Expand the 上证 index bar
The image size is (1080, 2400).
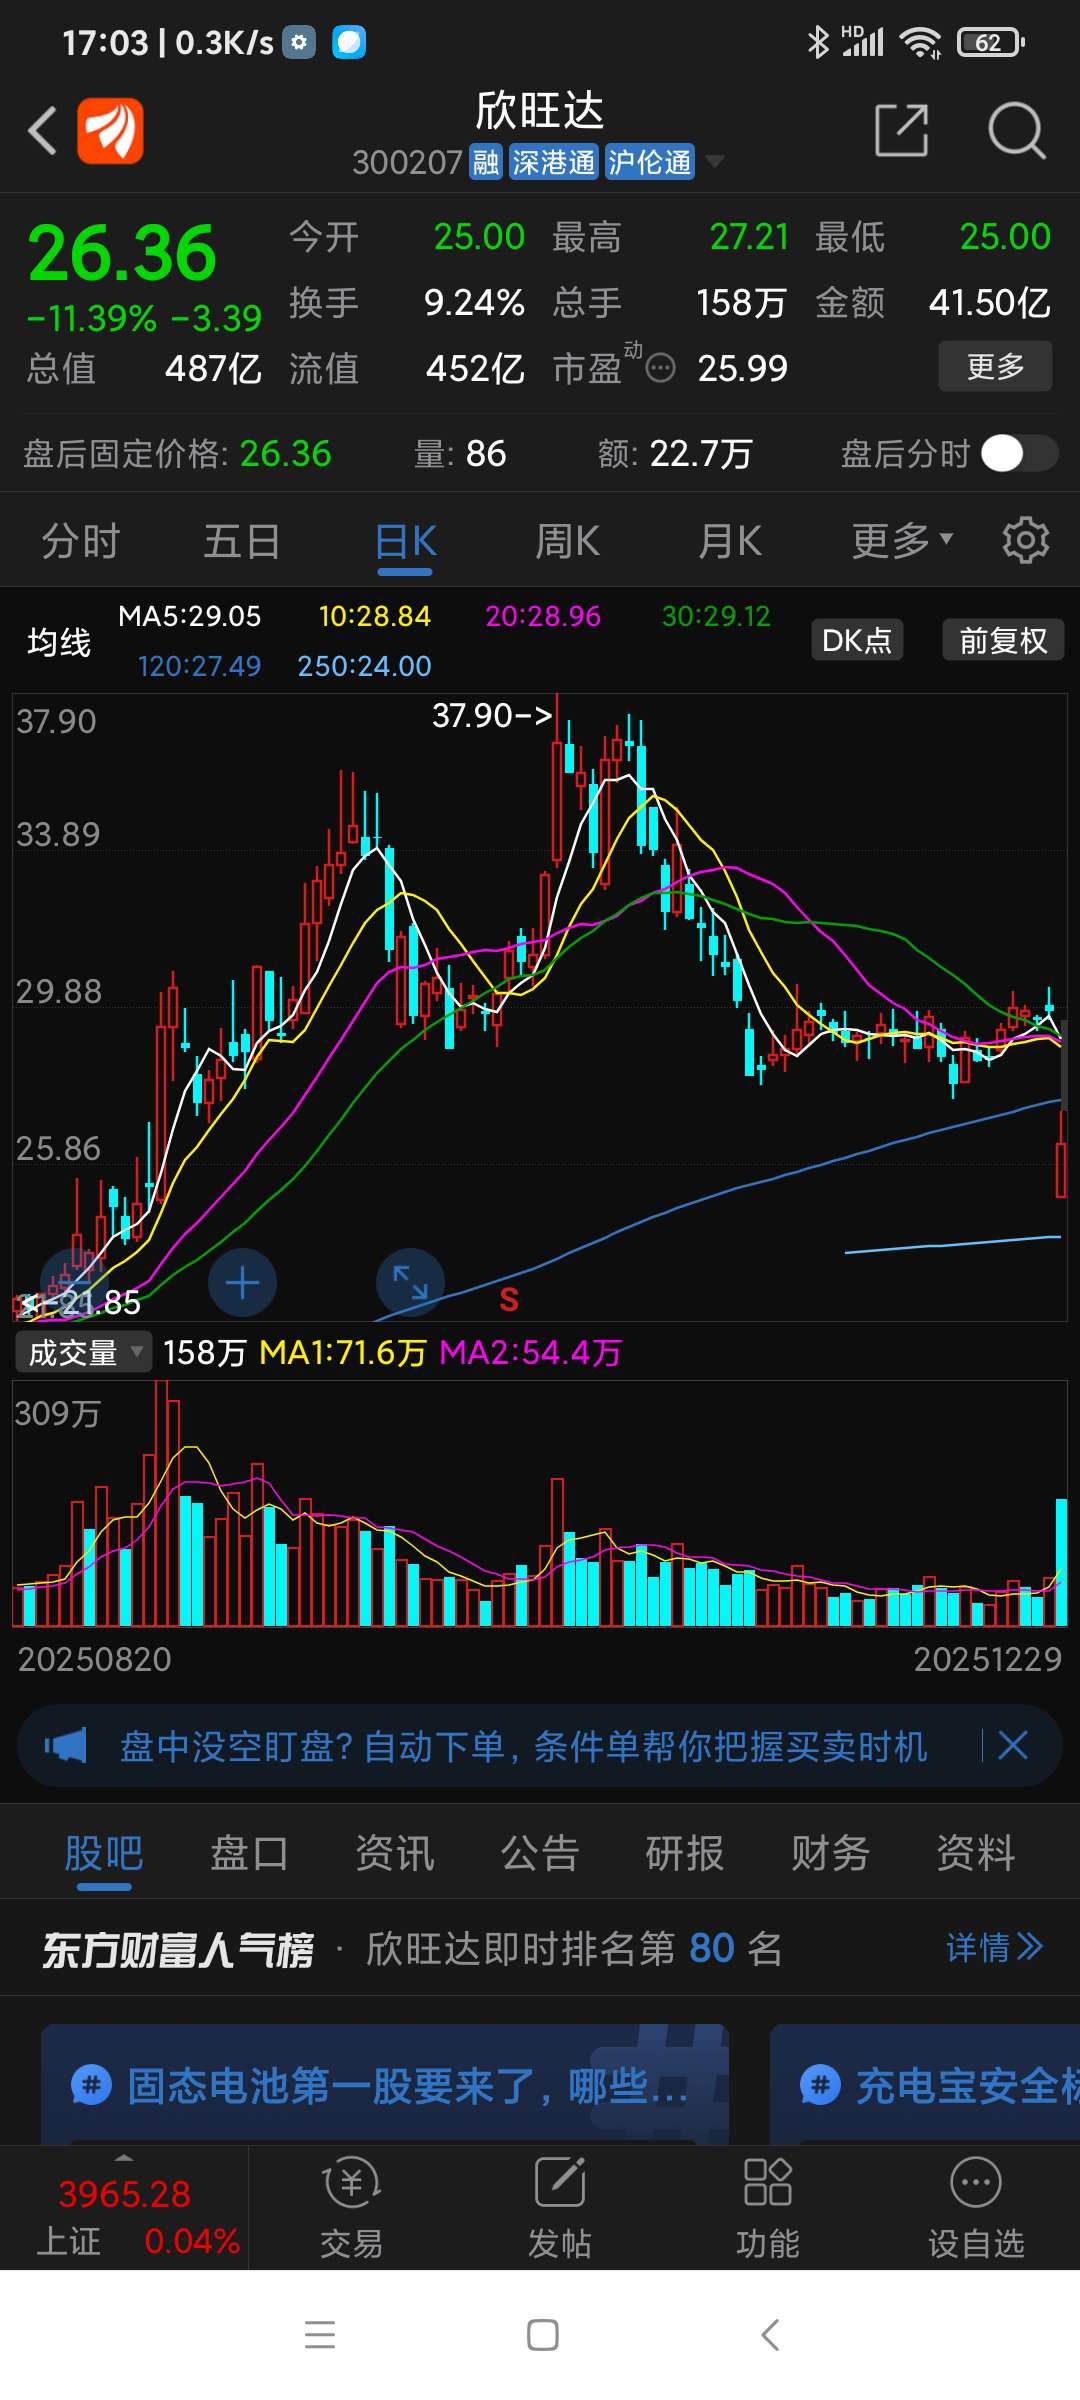pyautogui.click(x=124, y=2158)
